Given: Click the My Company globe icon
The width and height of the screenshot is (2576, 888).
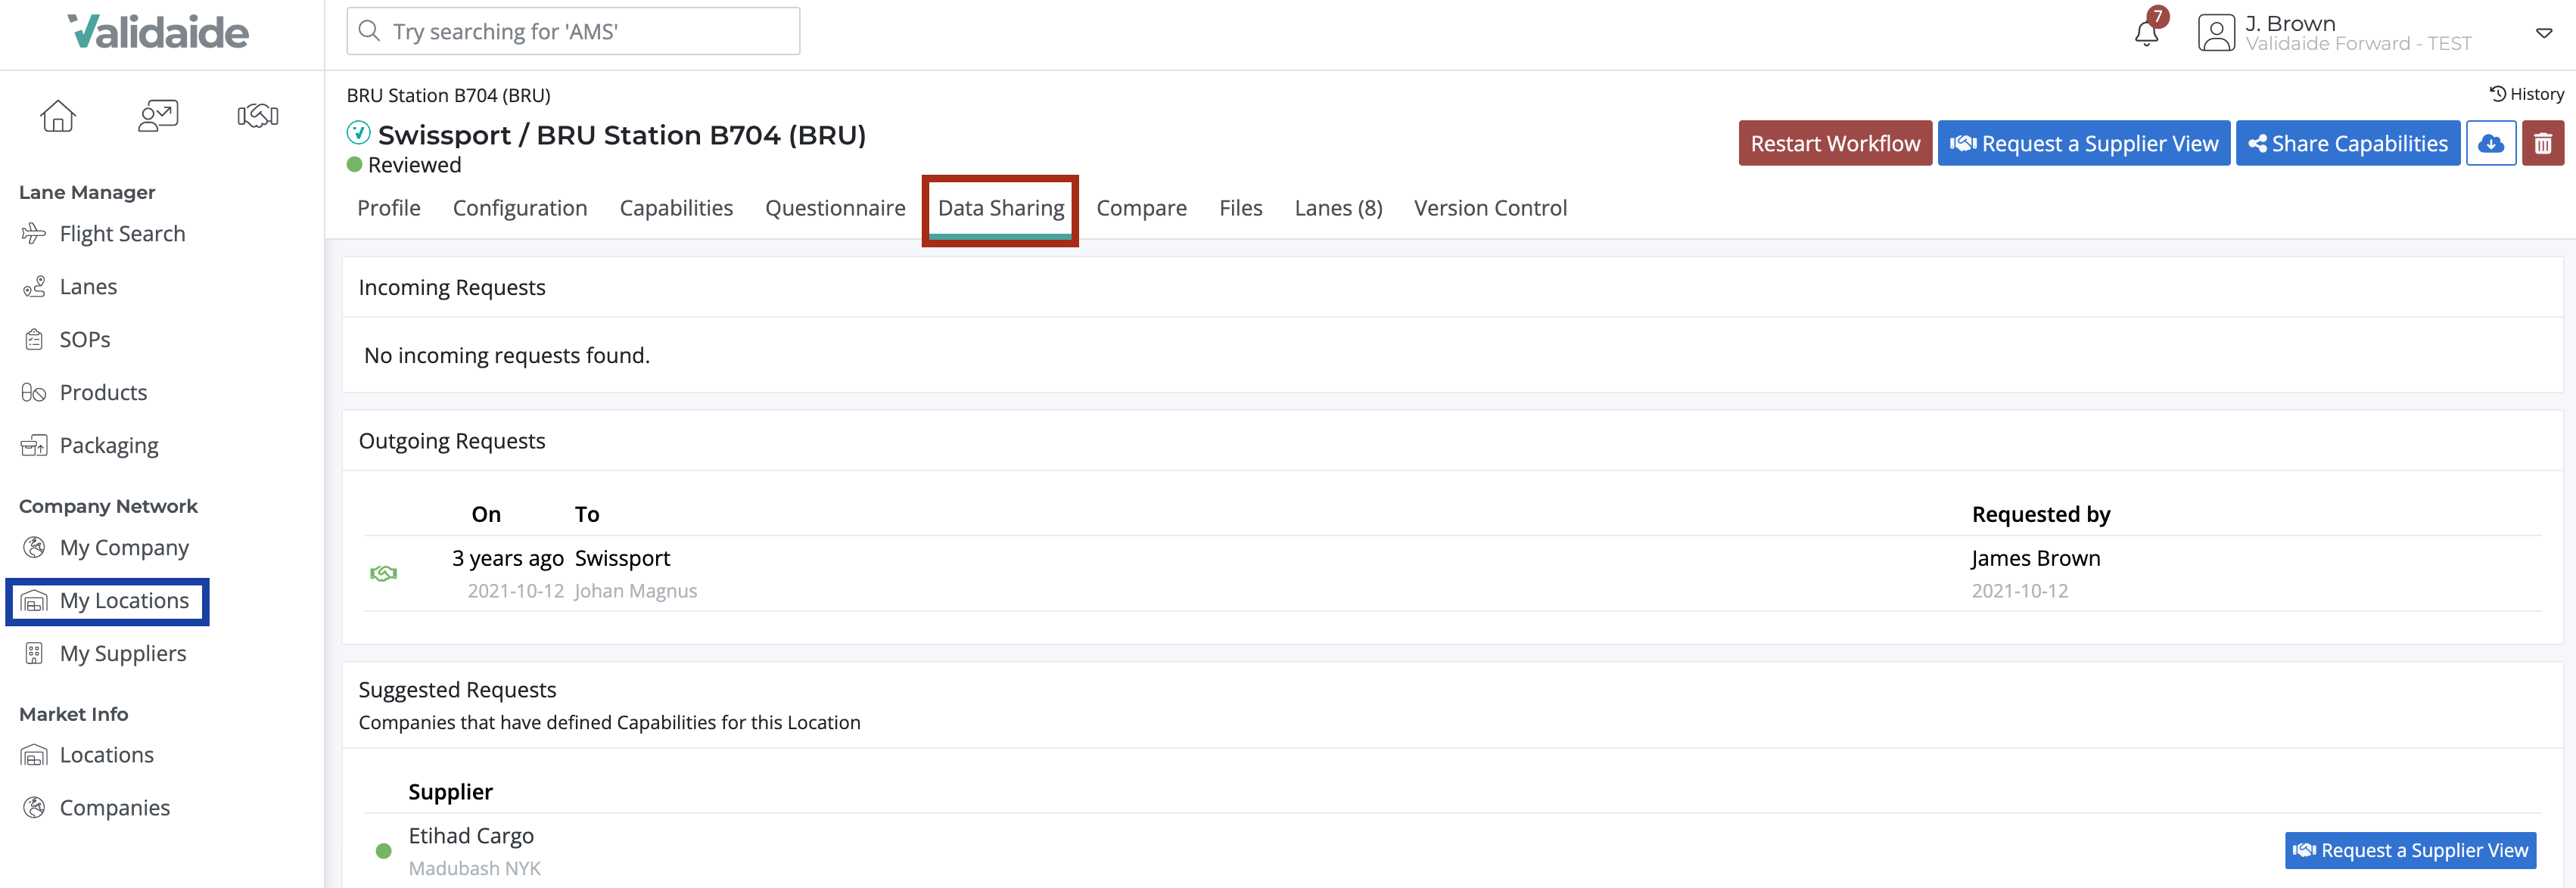Looking at the screenshot, I should [34, 548].
